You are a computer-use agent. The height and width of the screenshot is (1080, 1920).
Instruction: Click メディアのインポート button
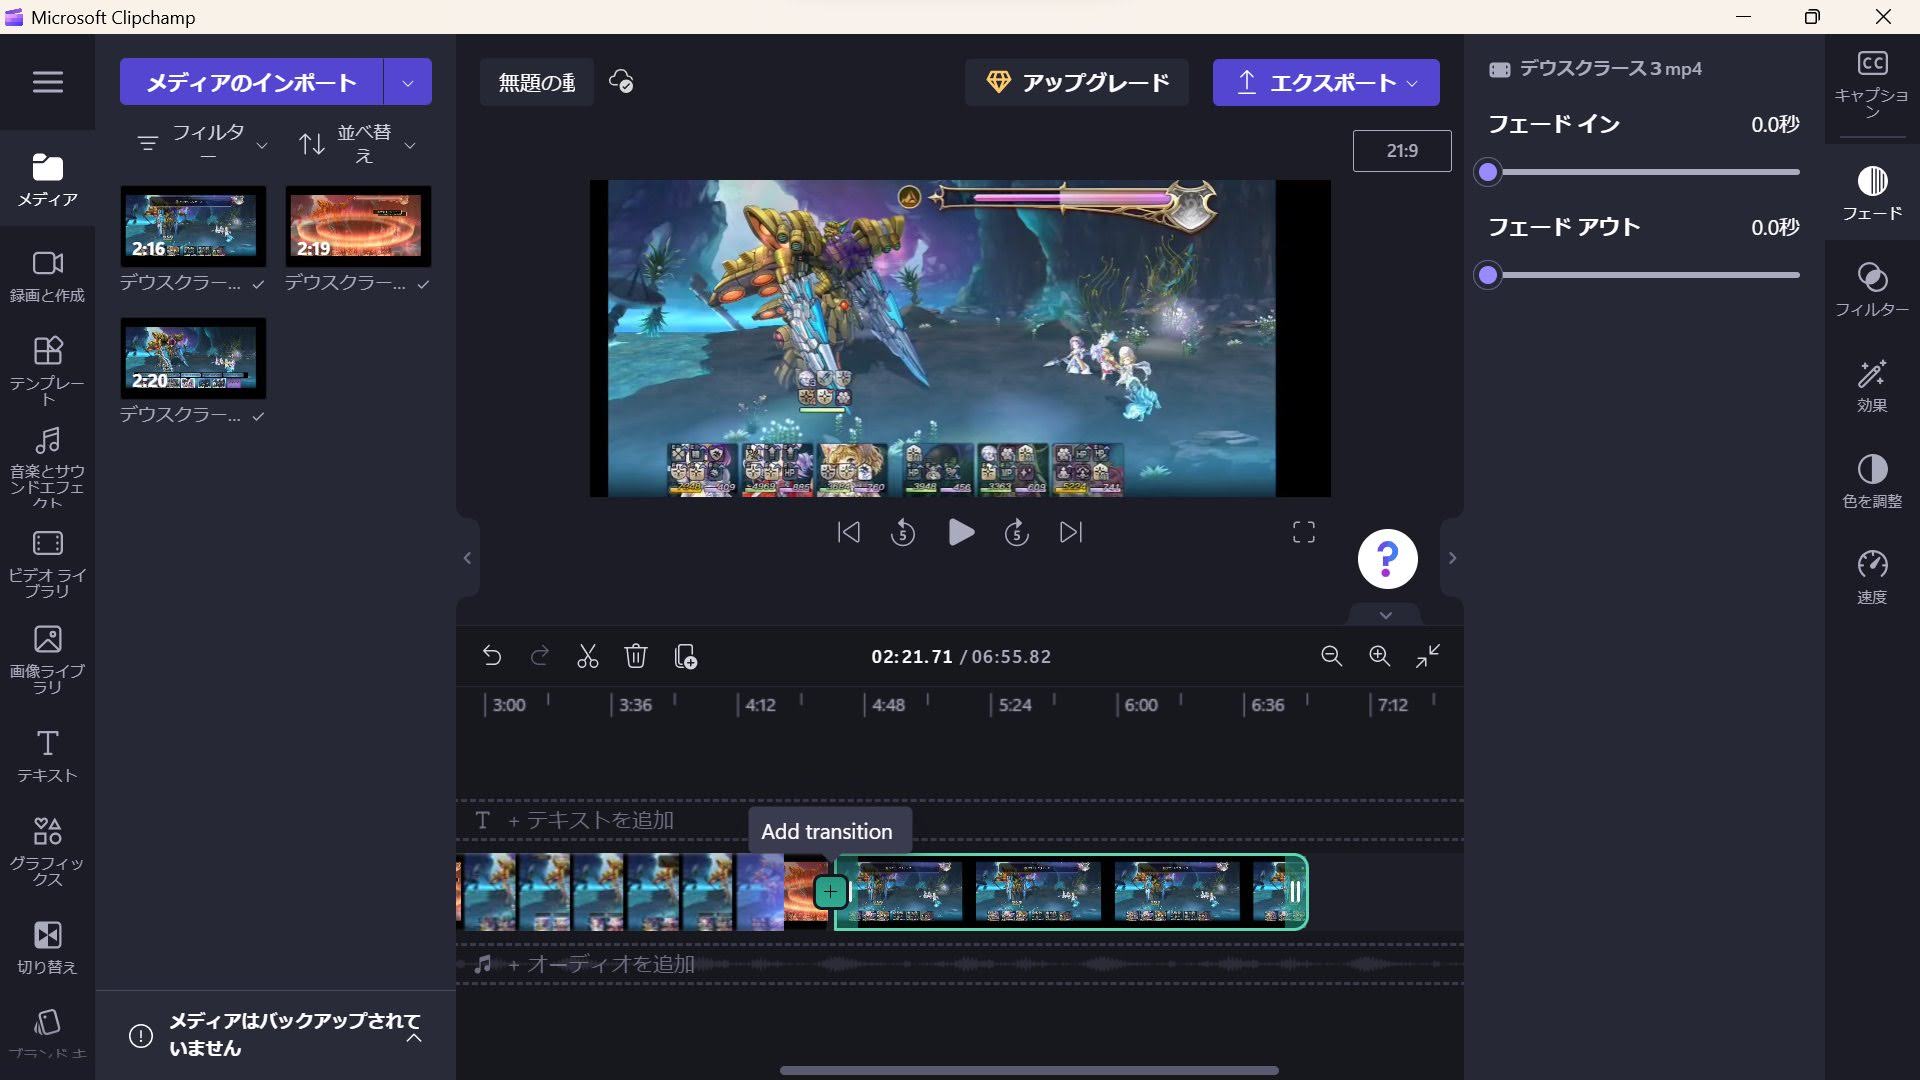click(251, 82)
